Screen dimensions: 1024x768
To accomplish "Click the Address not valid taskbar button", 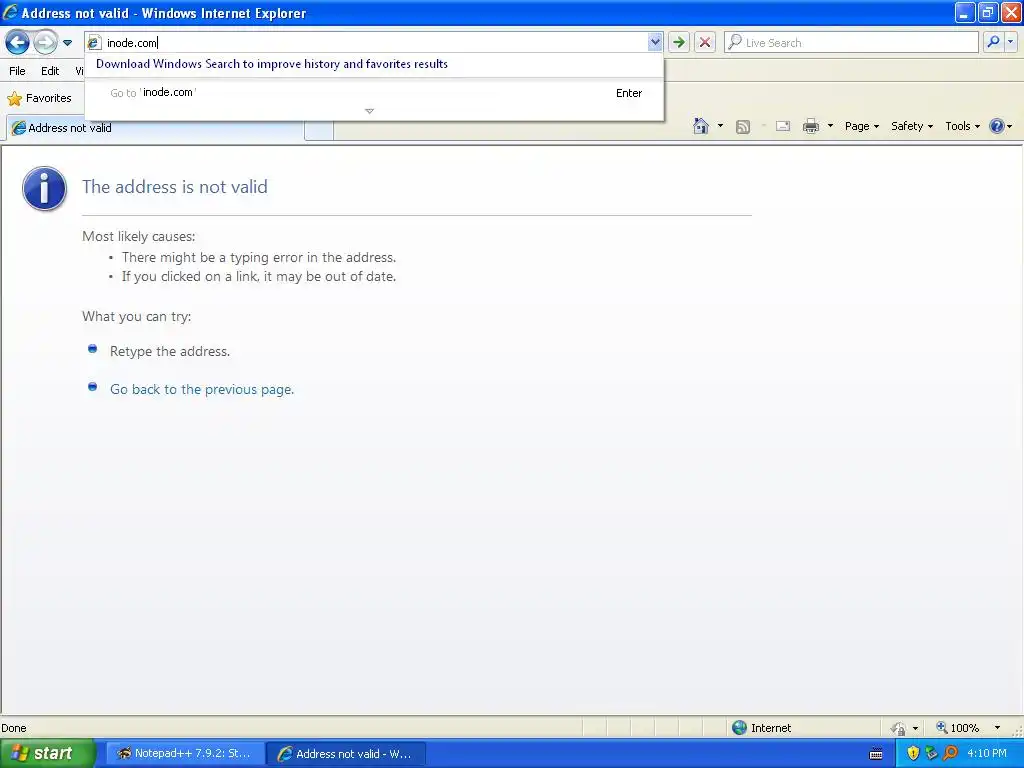I will [346, 754].
